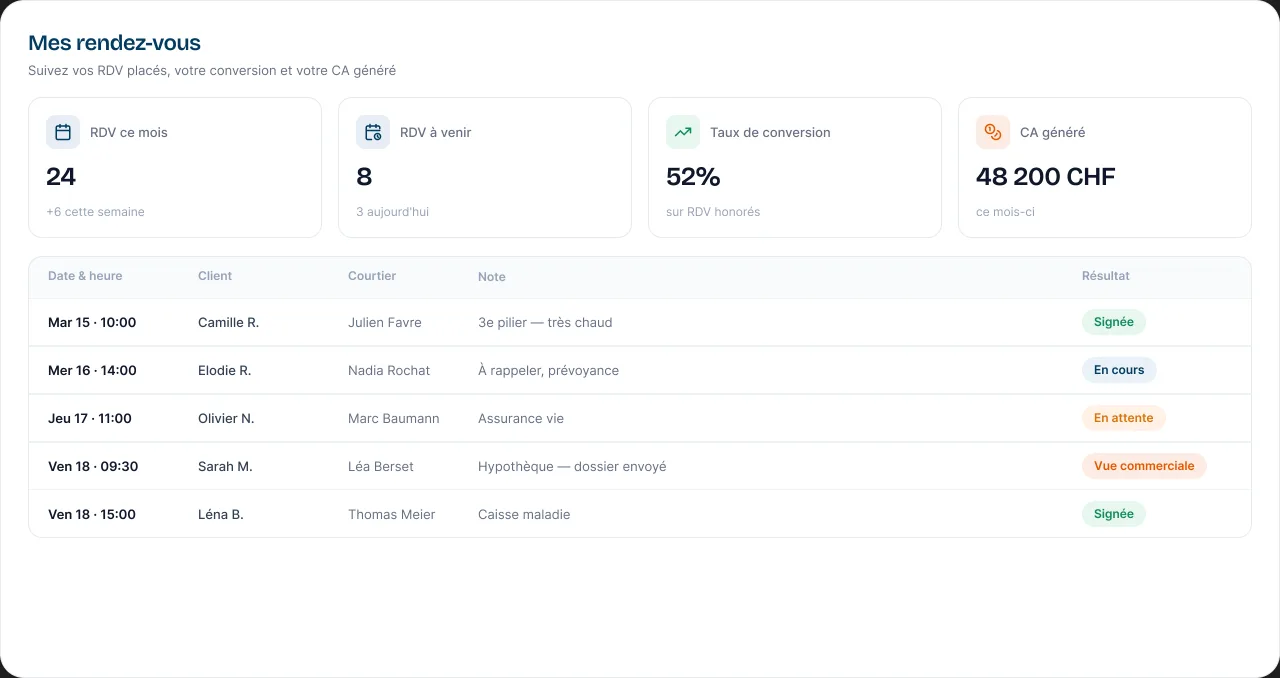Click the date Ven 18 · 15:00
The height and width of the screenshot is (678, 1280).
(x=92, y=515)
